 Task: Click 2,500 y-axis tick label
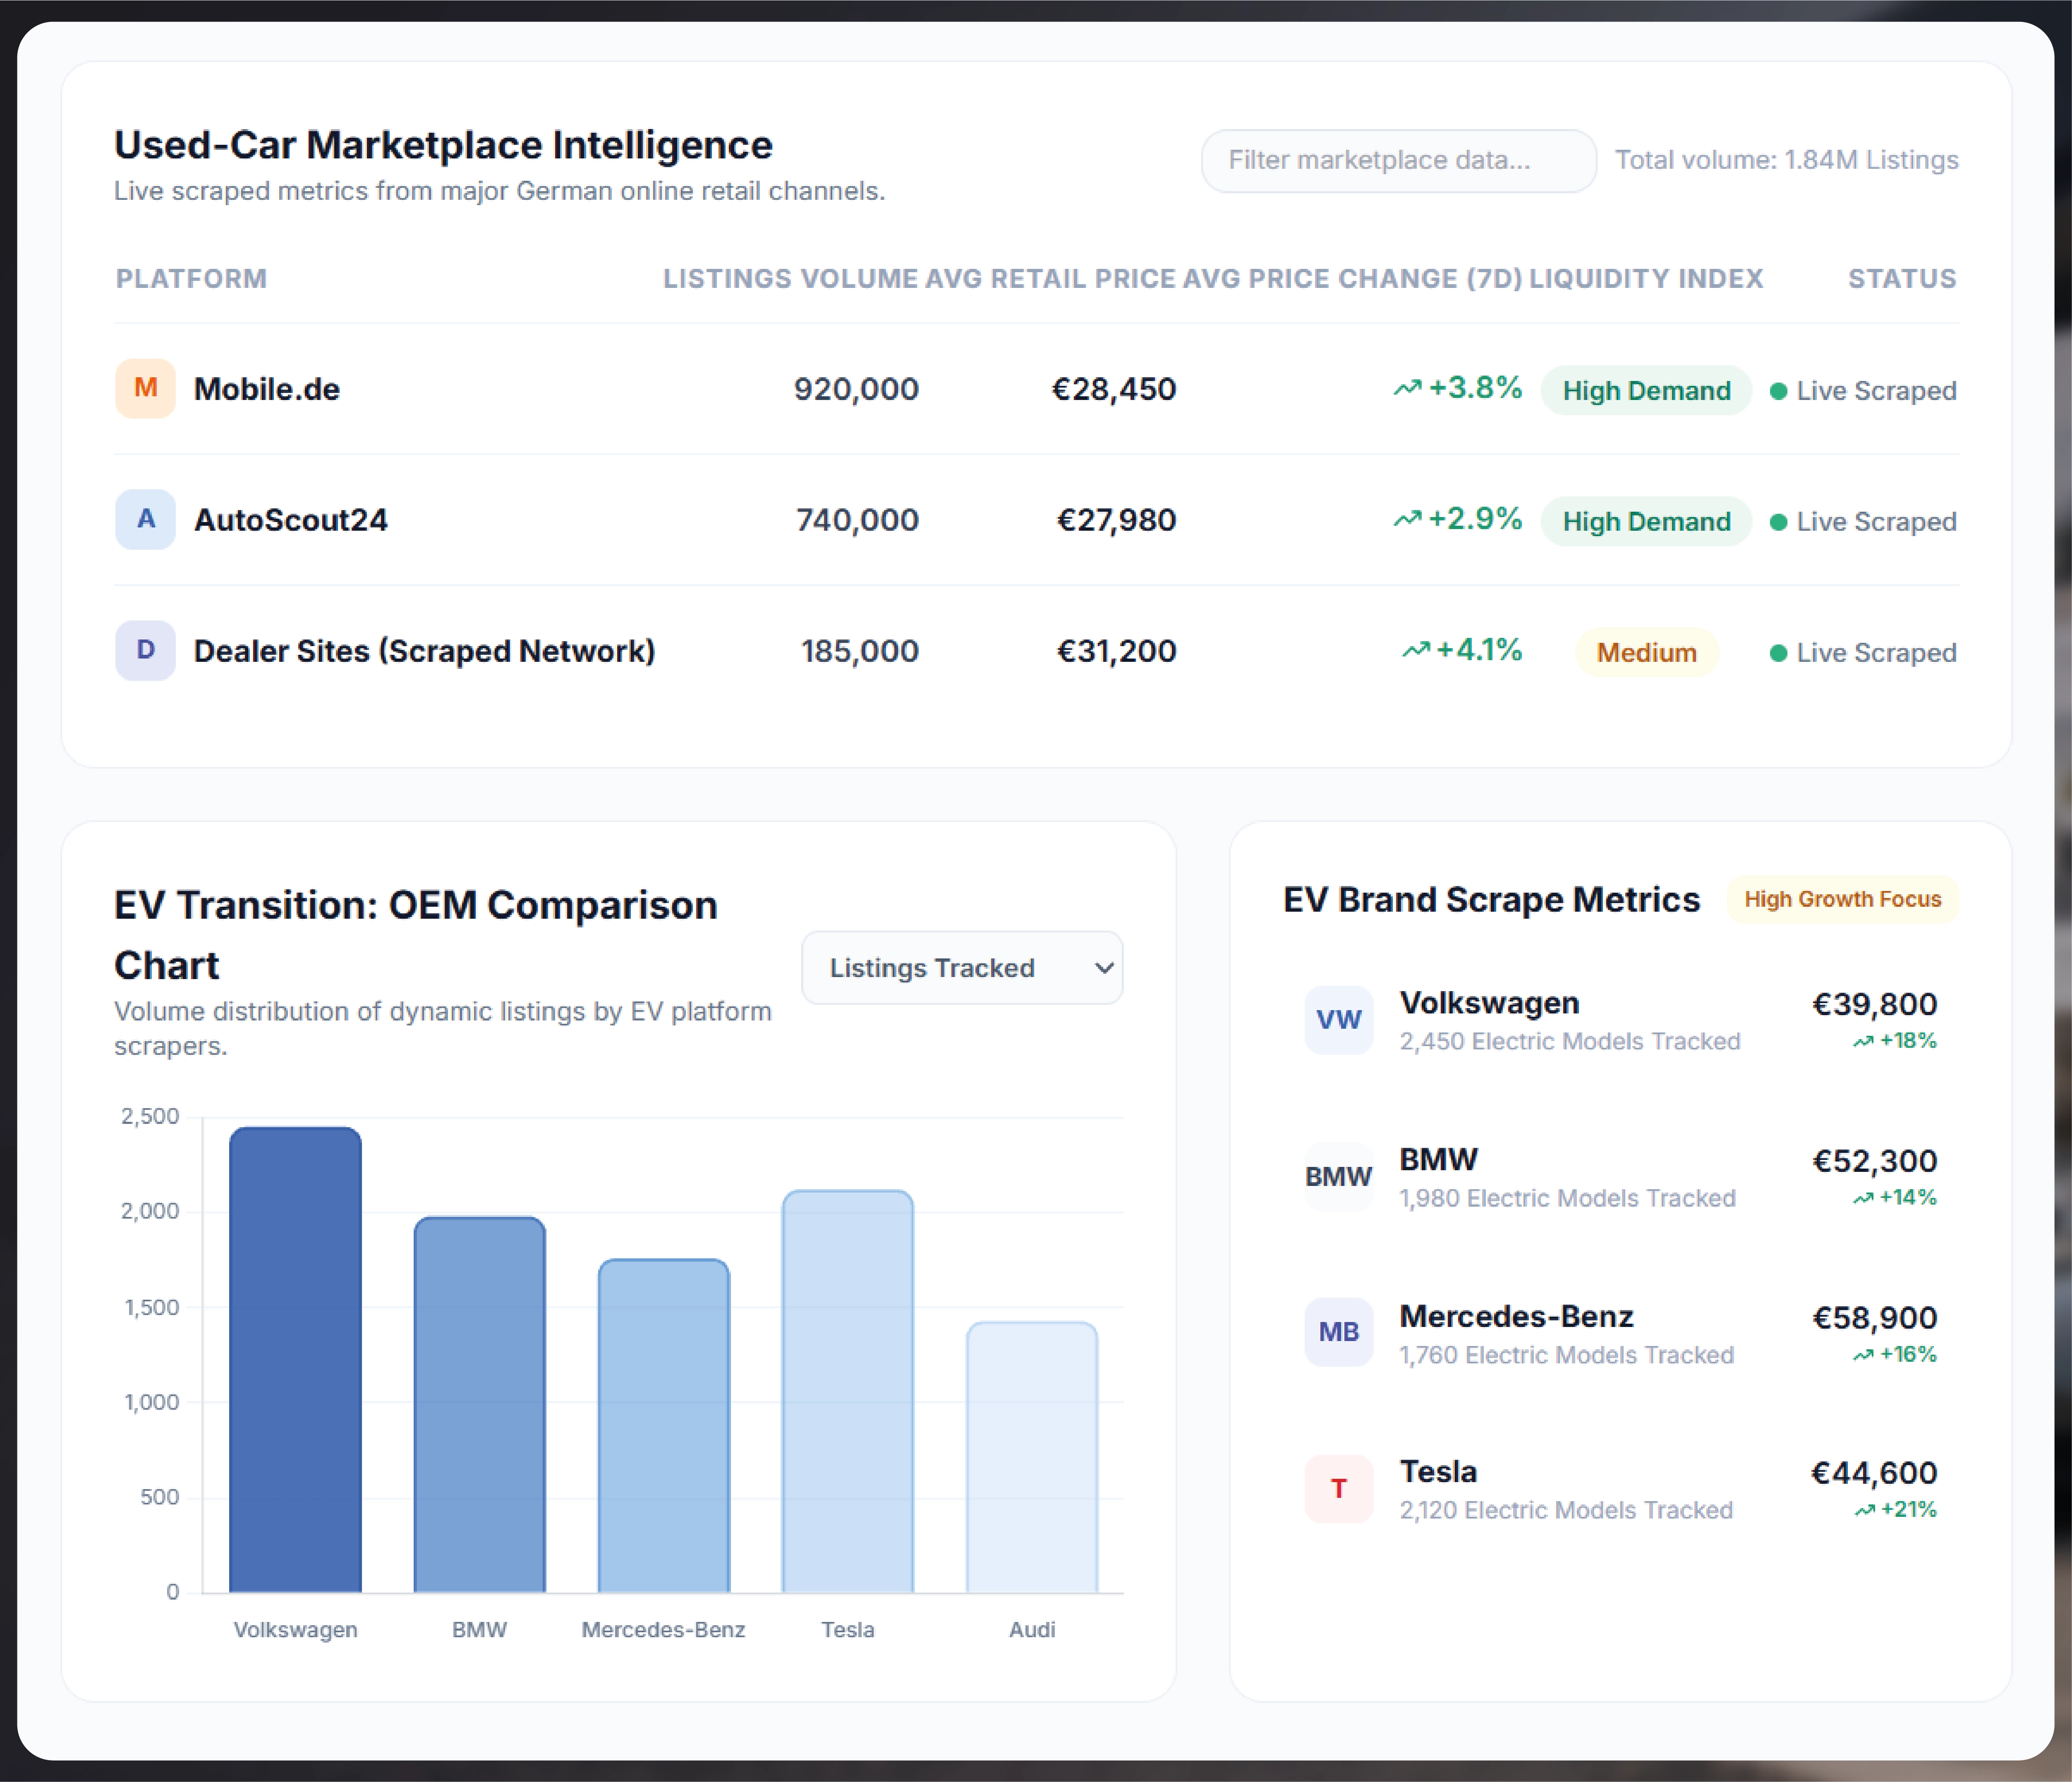pos(150,1116)
